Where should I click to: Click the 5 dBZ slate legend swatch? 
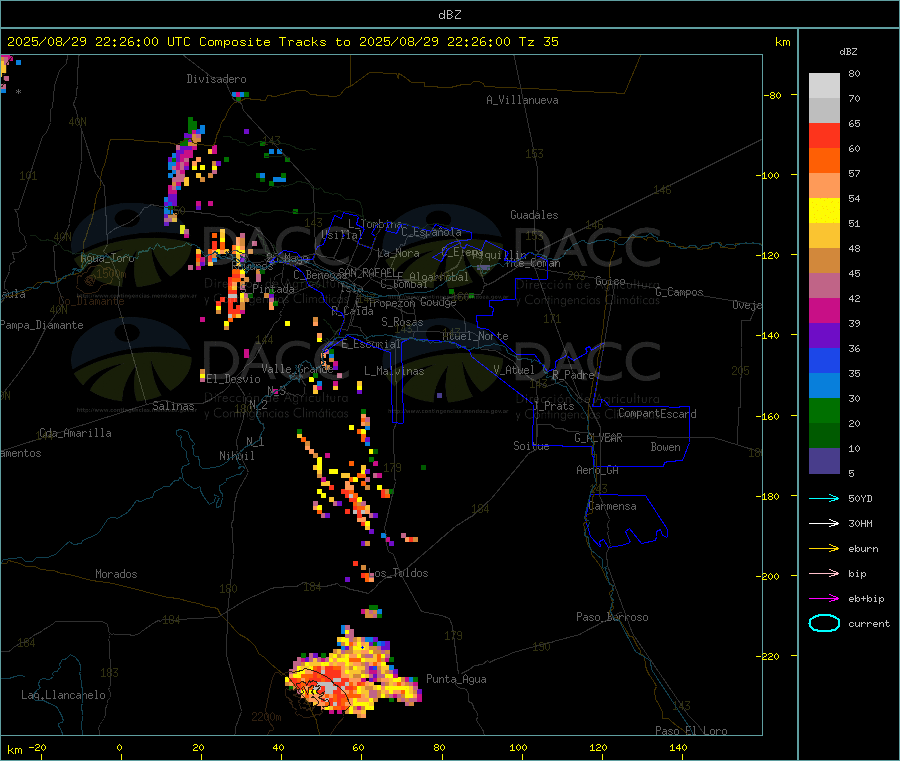(x=824, y=461)
